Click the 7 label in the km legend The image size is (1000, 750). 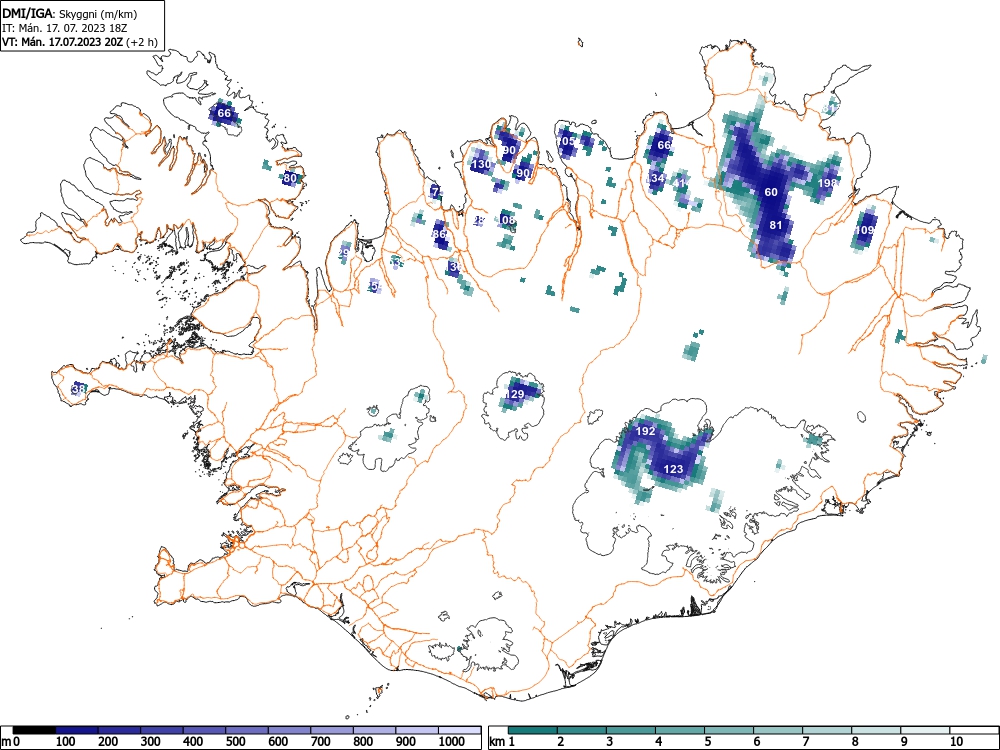(x=806, y=741)
